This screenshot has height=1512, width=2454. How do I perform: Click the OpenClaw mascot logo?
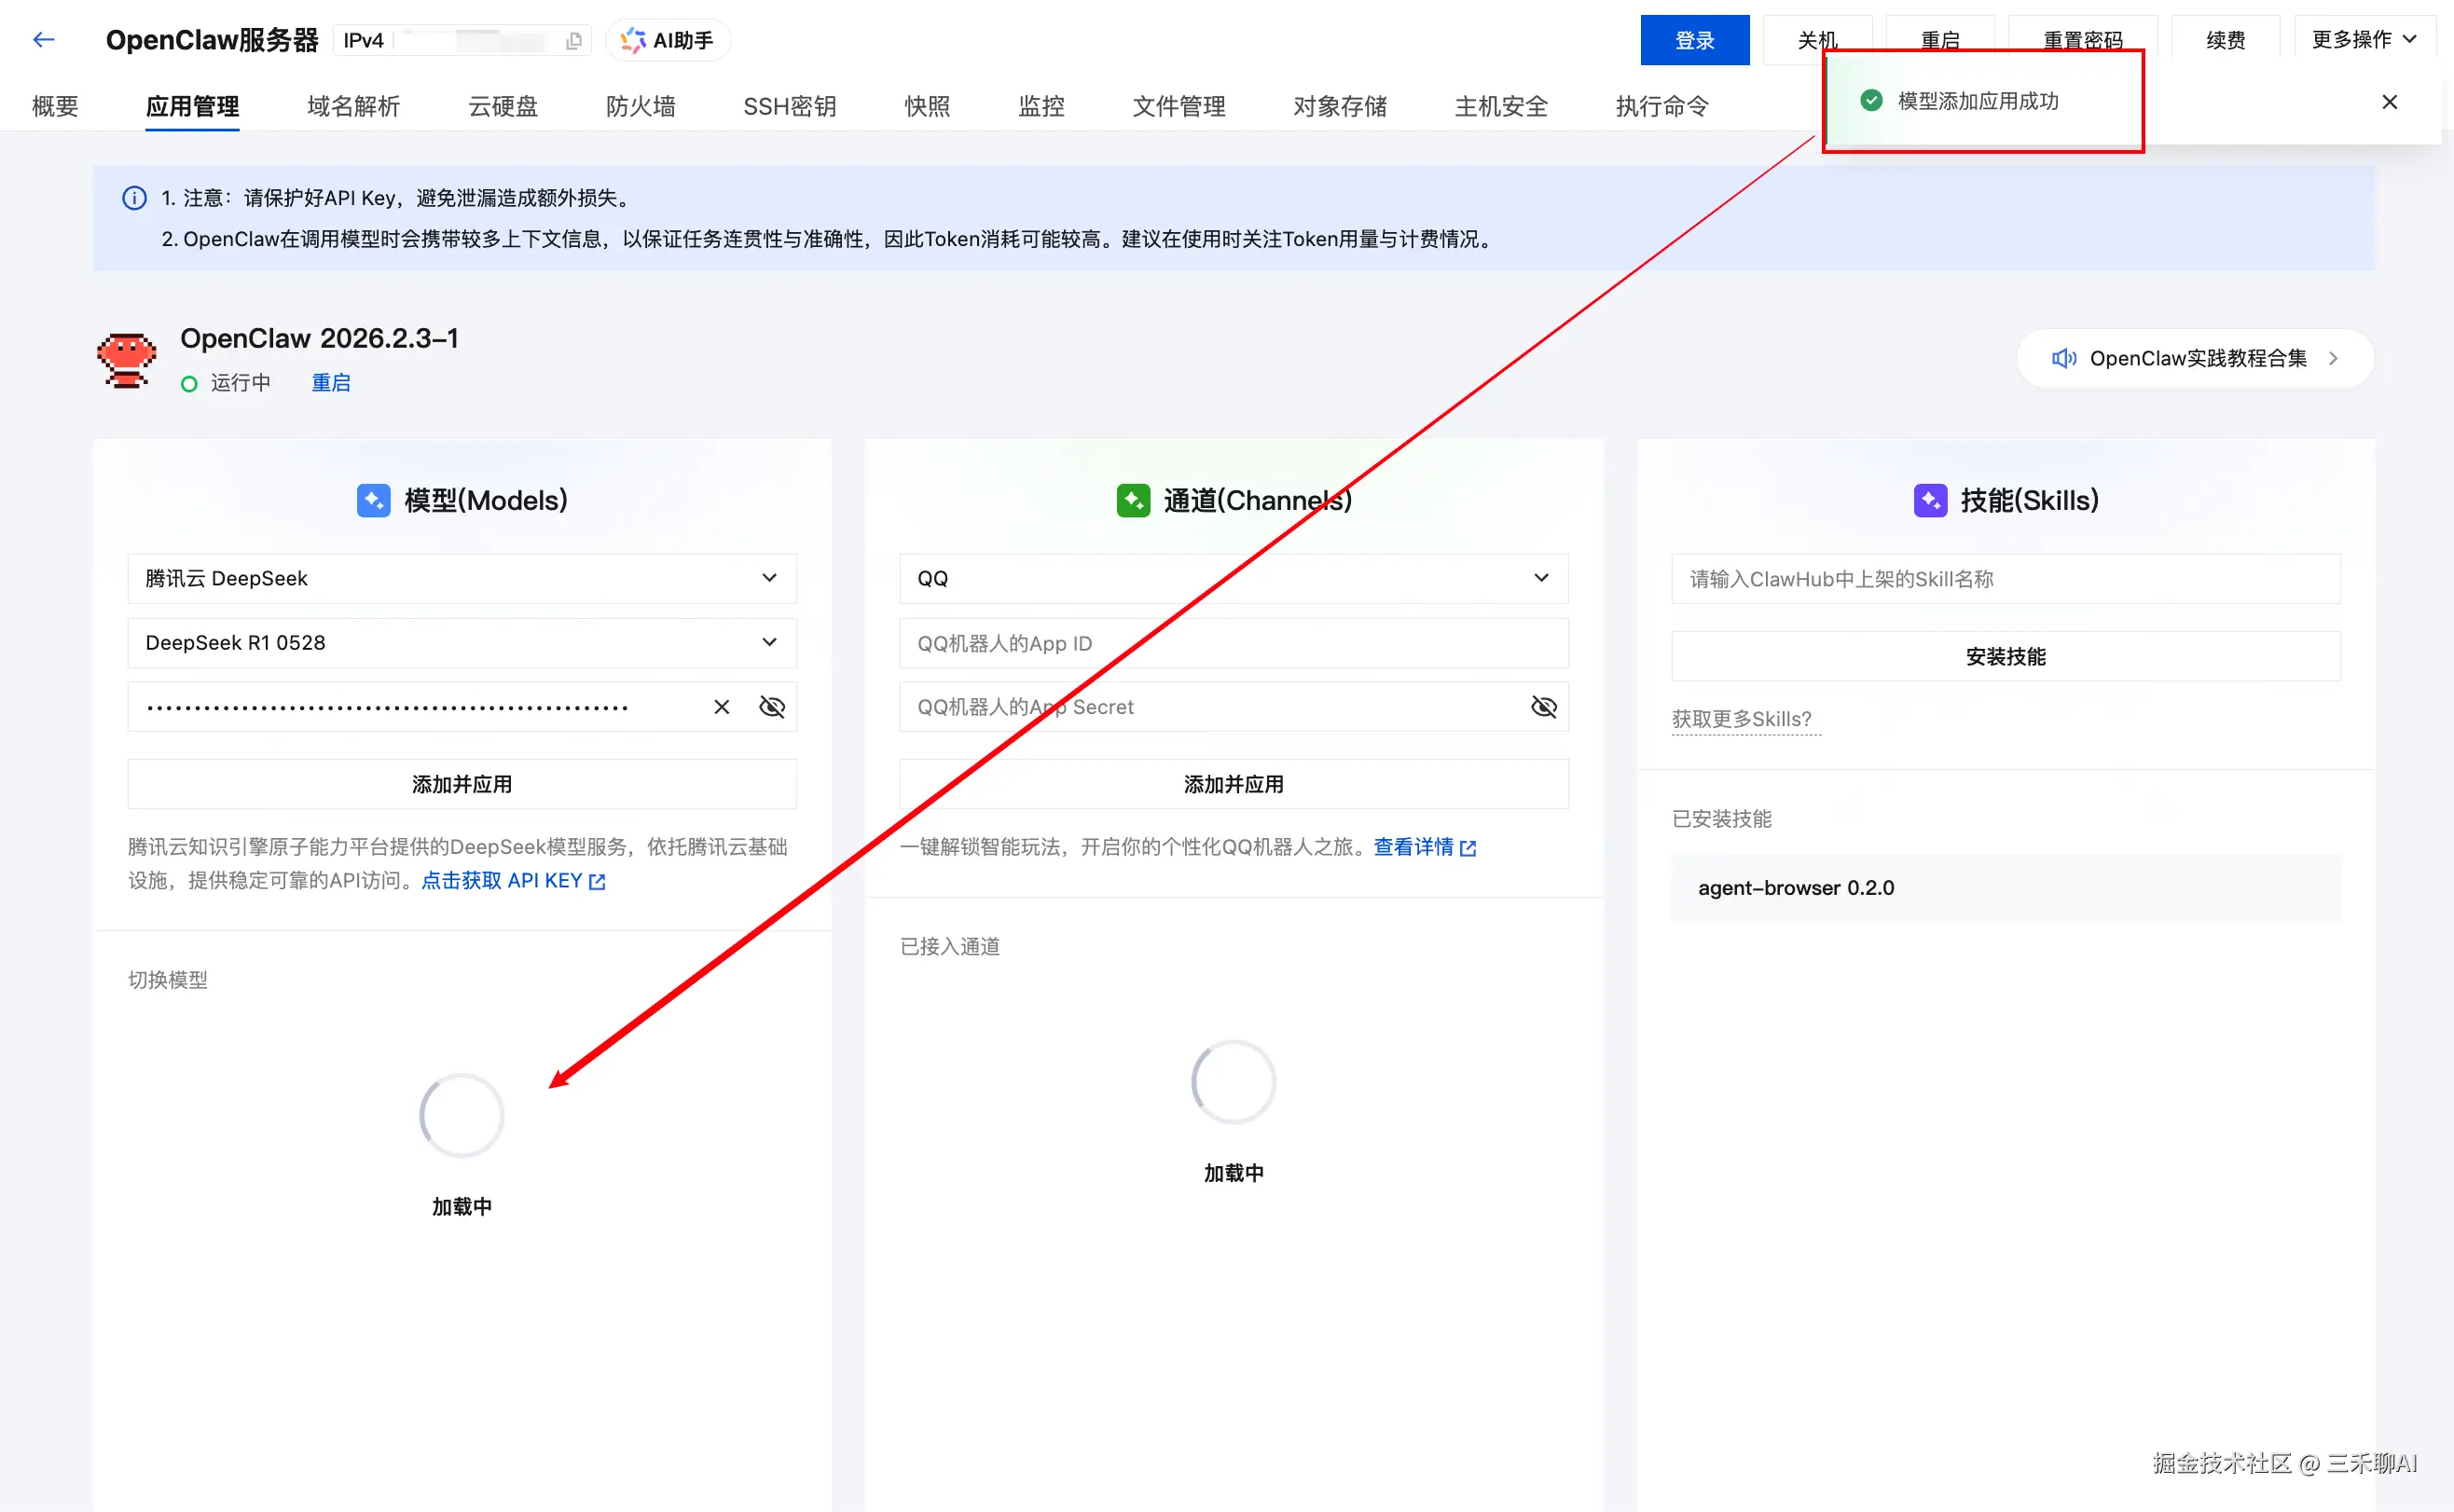[x=127, y=360]
